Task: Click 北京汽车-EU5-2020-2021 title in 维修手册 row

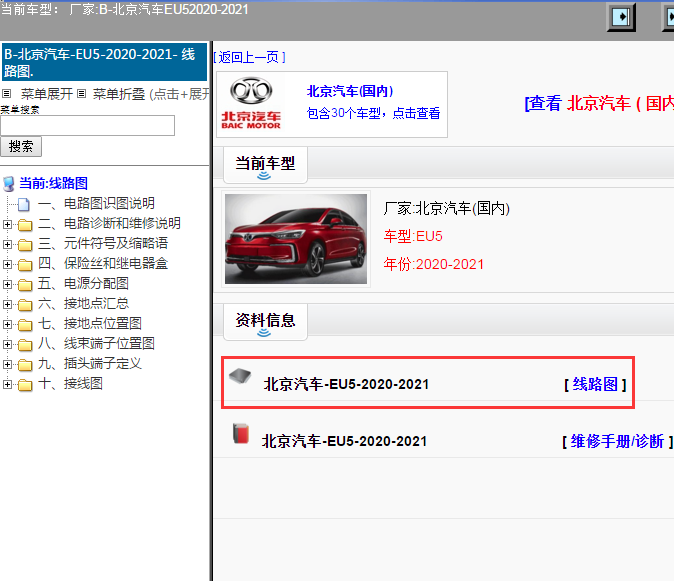Action: point(344,441)
